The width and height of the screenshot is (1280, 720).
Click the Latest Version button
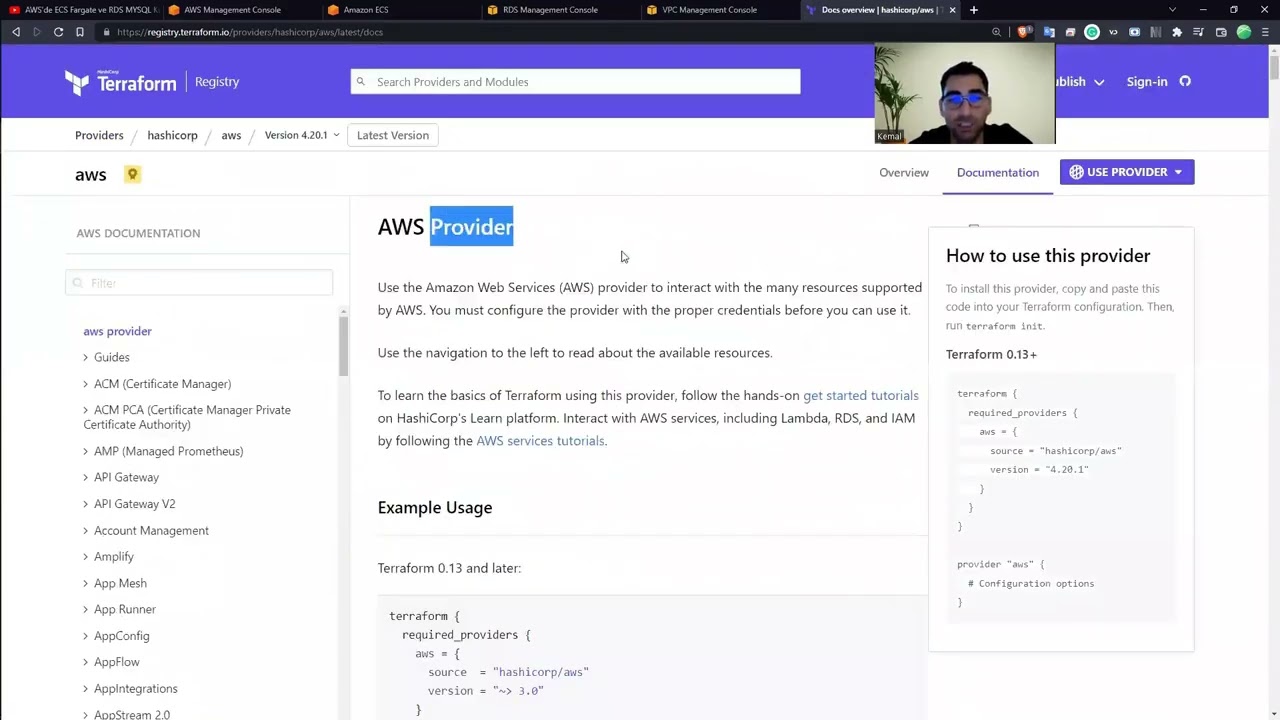(393, 135)
